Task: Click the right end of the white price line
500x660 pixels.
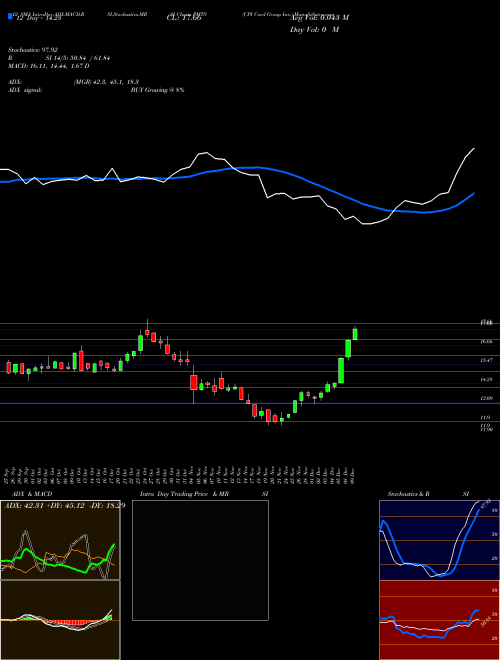Action: click(474, 149)
